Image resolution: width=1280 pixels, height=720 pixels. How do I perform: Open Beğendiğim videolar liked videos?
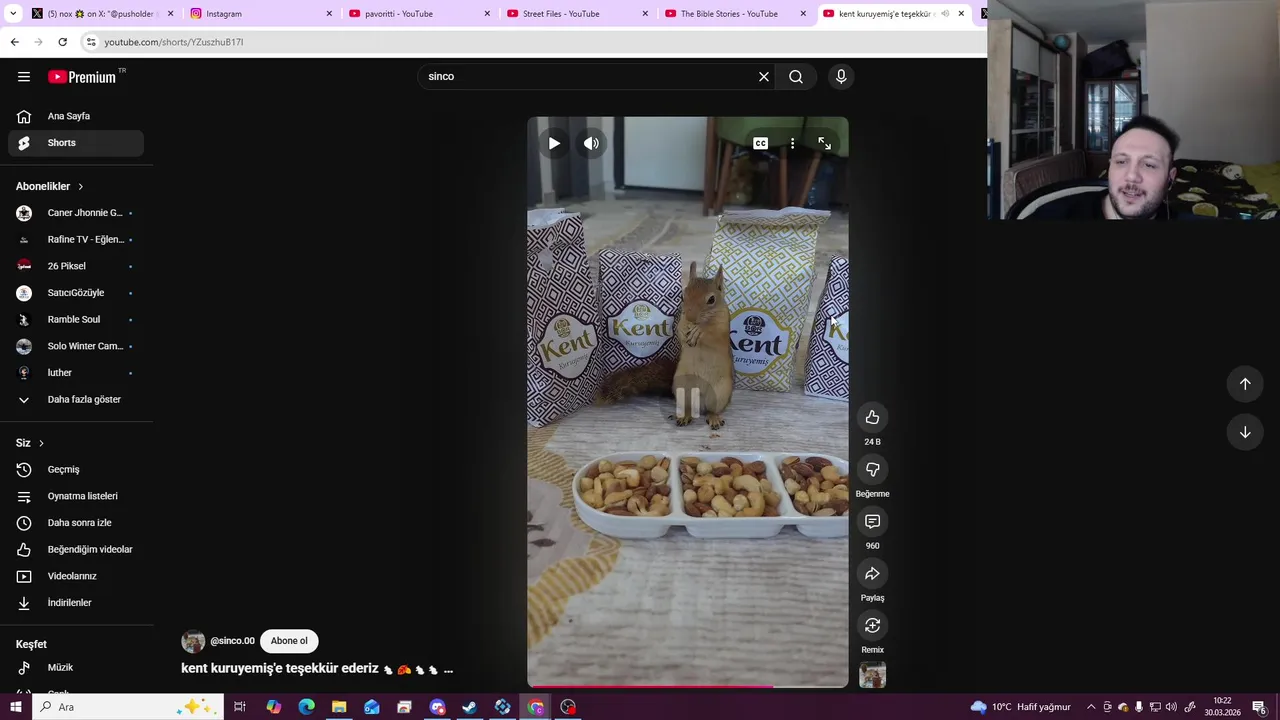point(76,549)
